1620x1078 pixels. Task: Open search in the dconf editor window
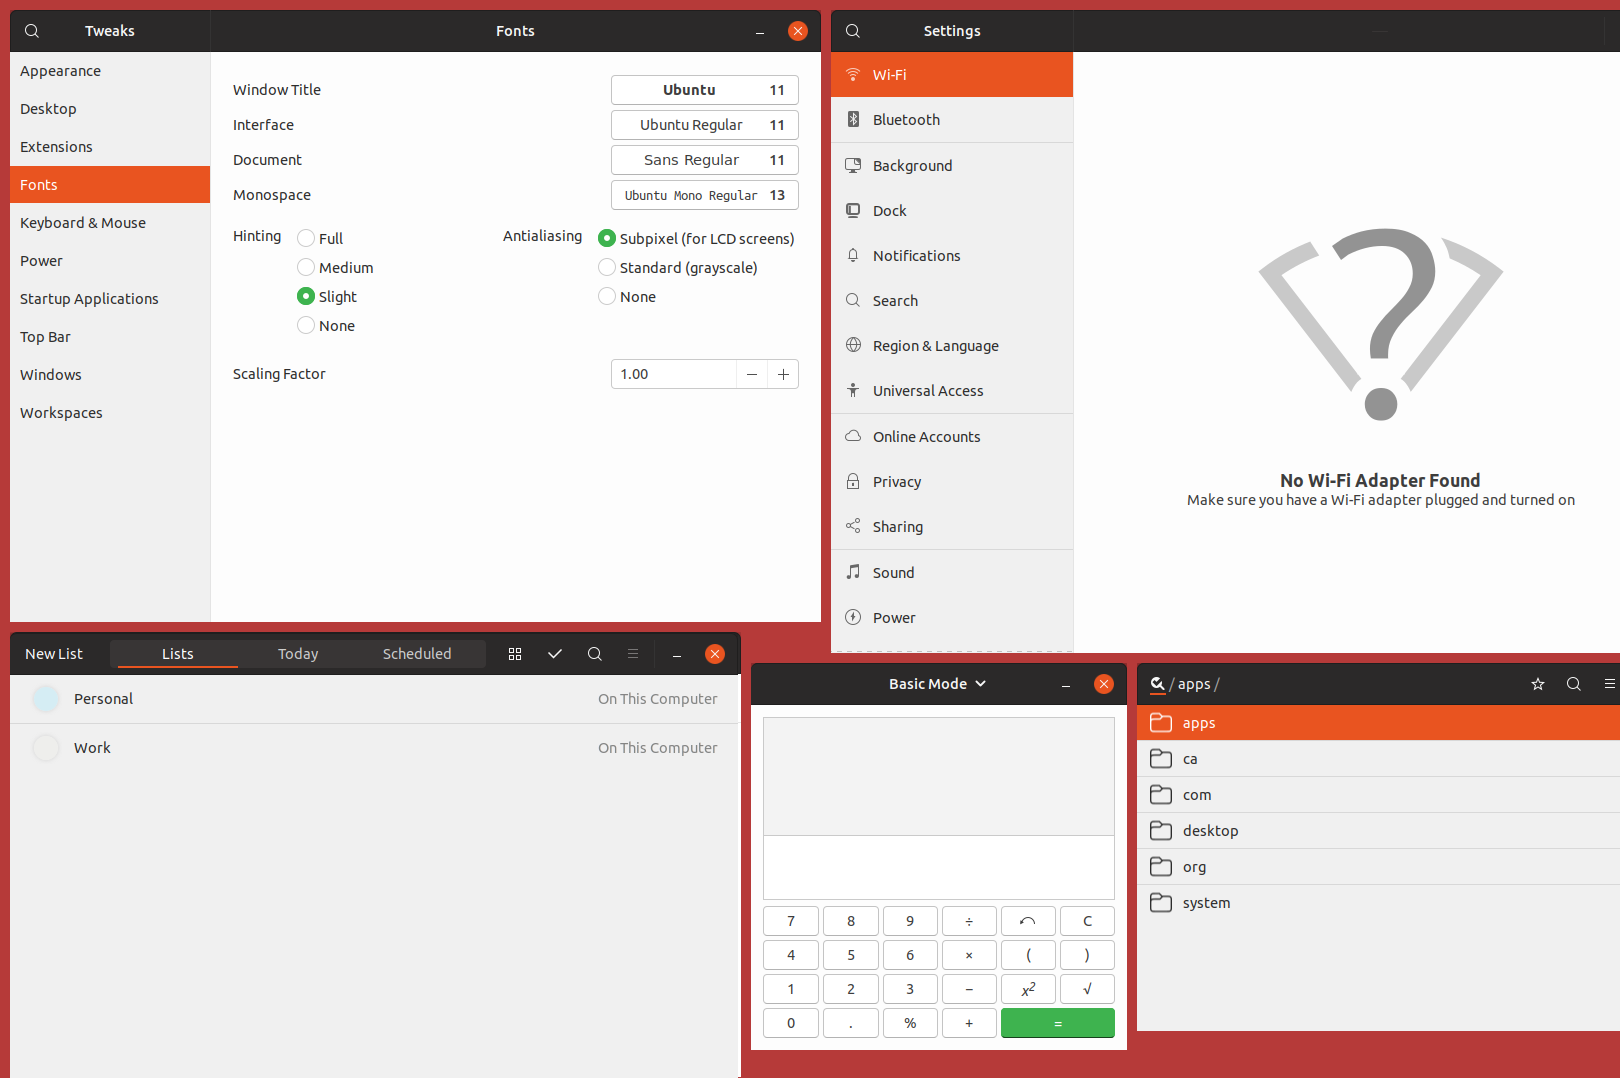[x=1574, y=684]
